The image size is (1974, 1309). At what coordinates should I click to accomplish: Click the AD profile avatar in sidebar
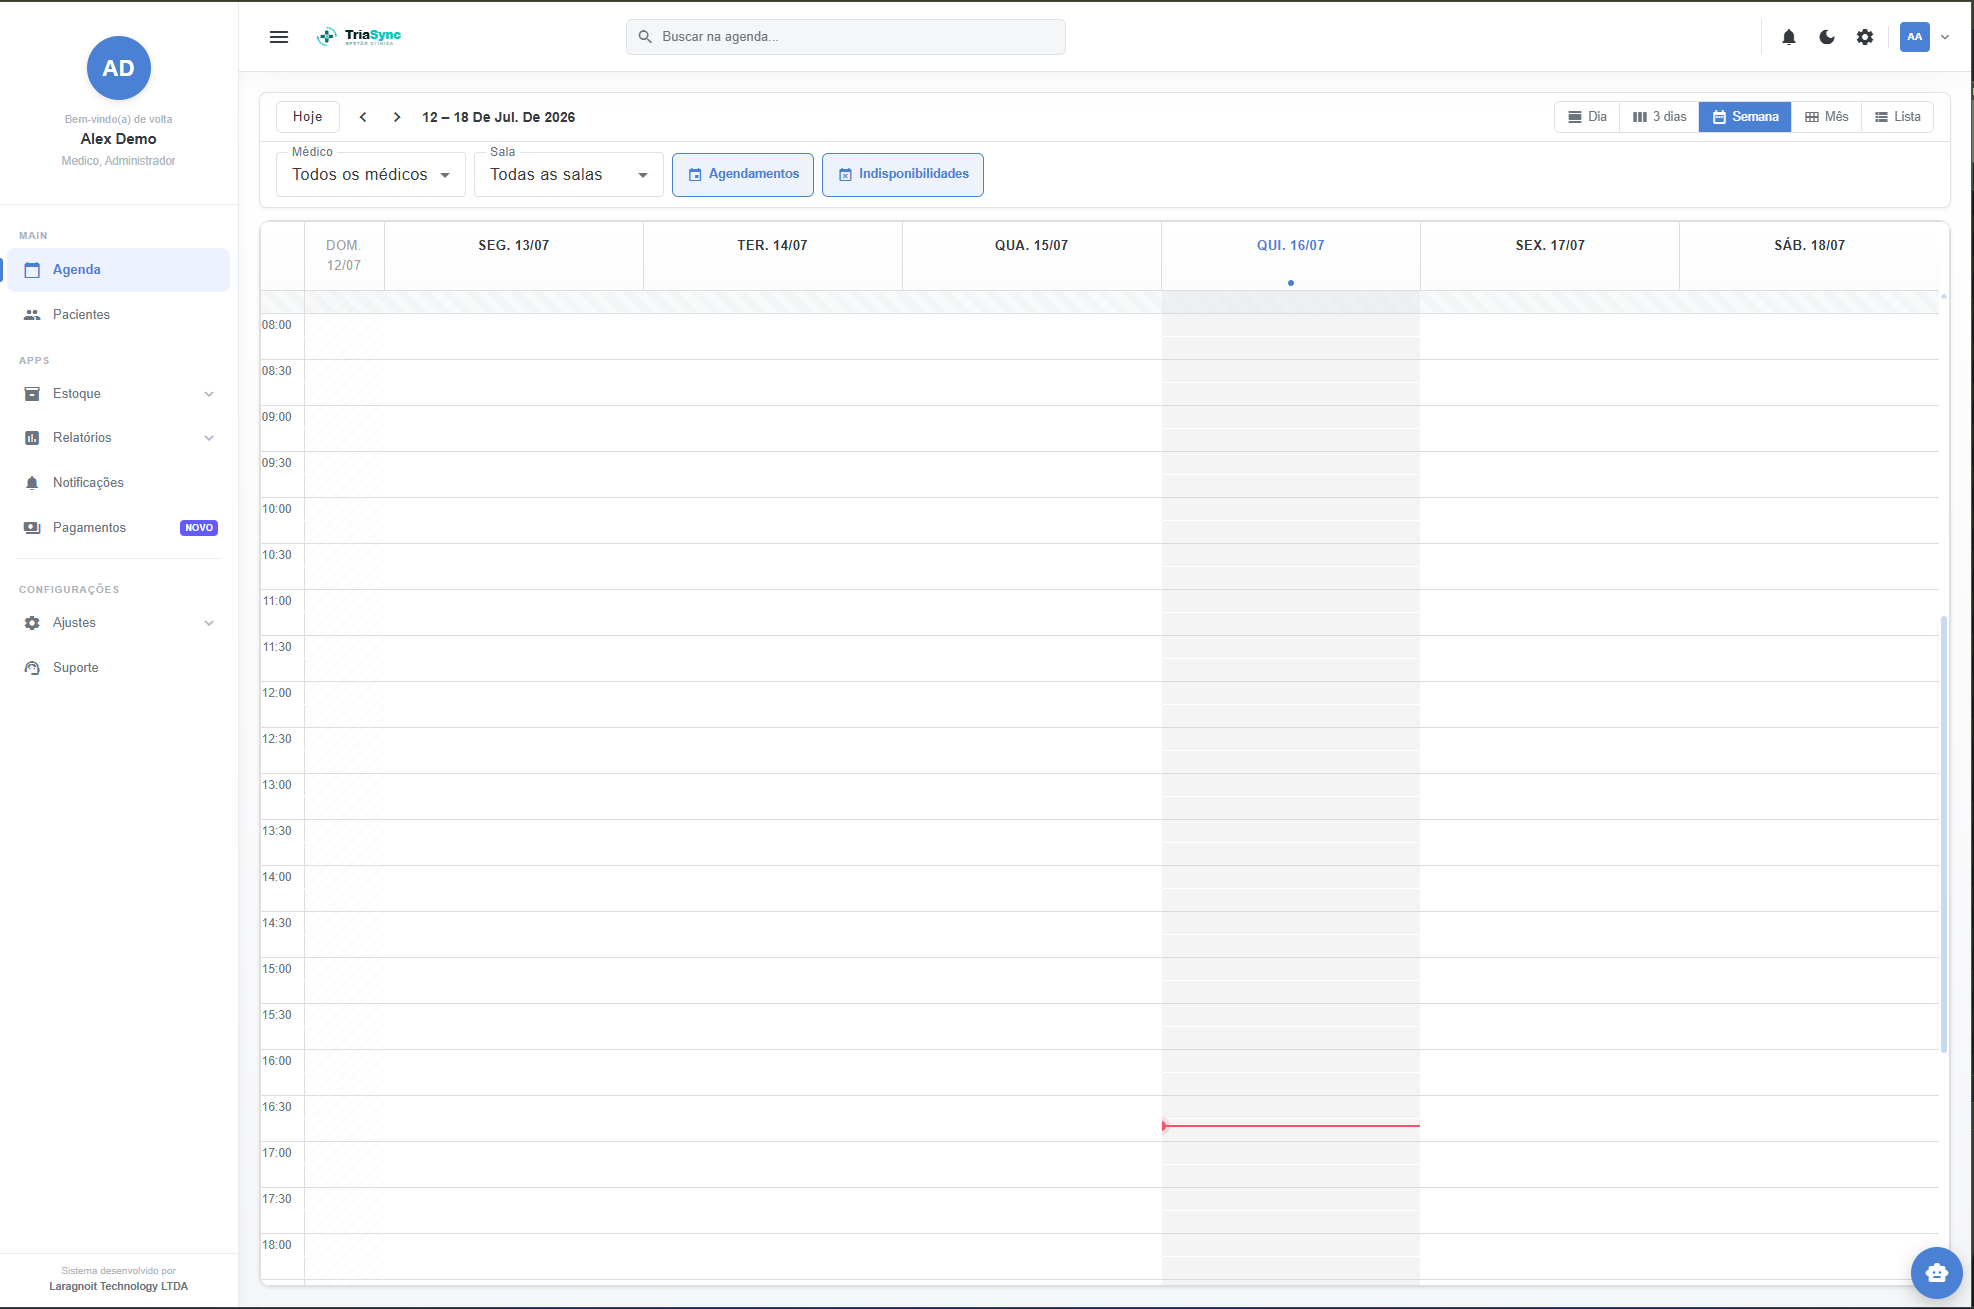[119, 68]
